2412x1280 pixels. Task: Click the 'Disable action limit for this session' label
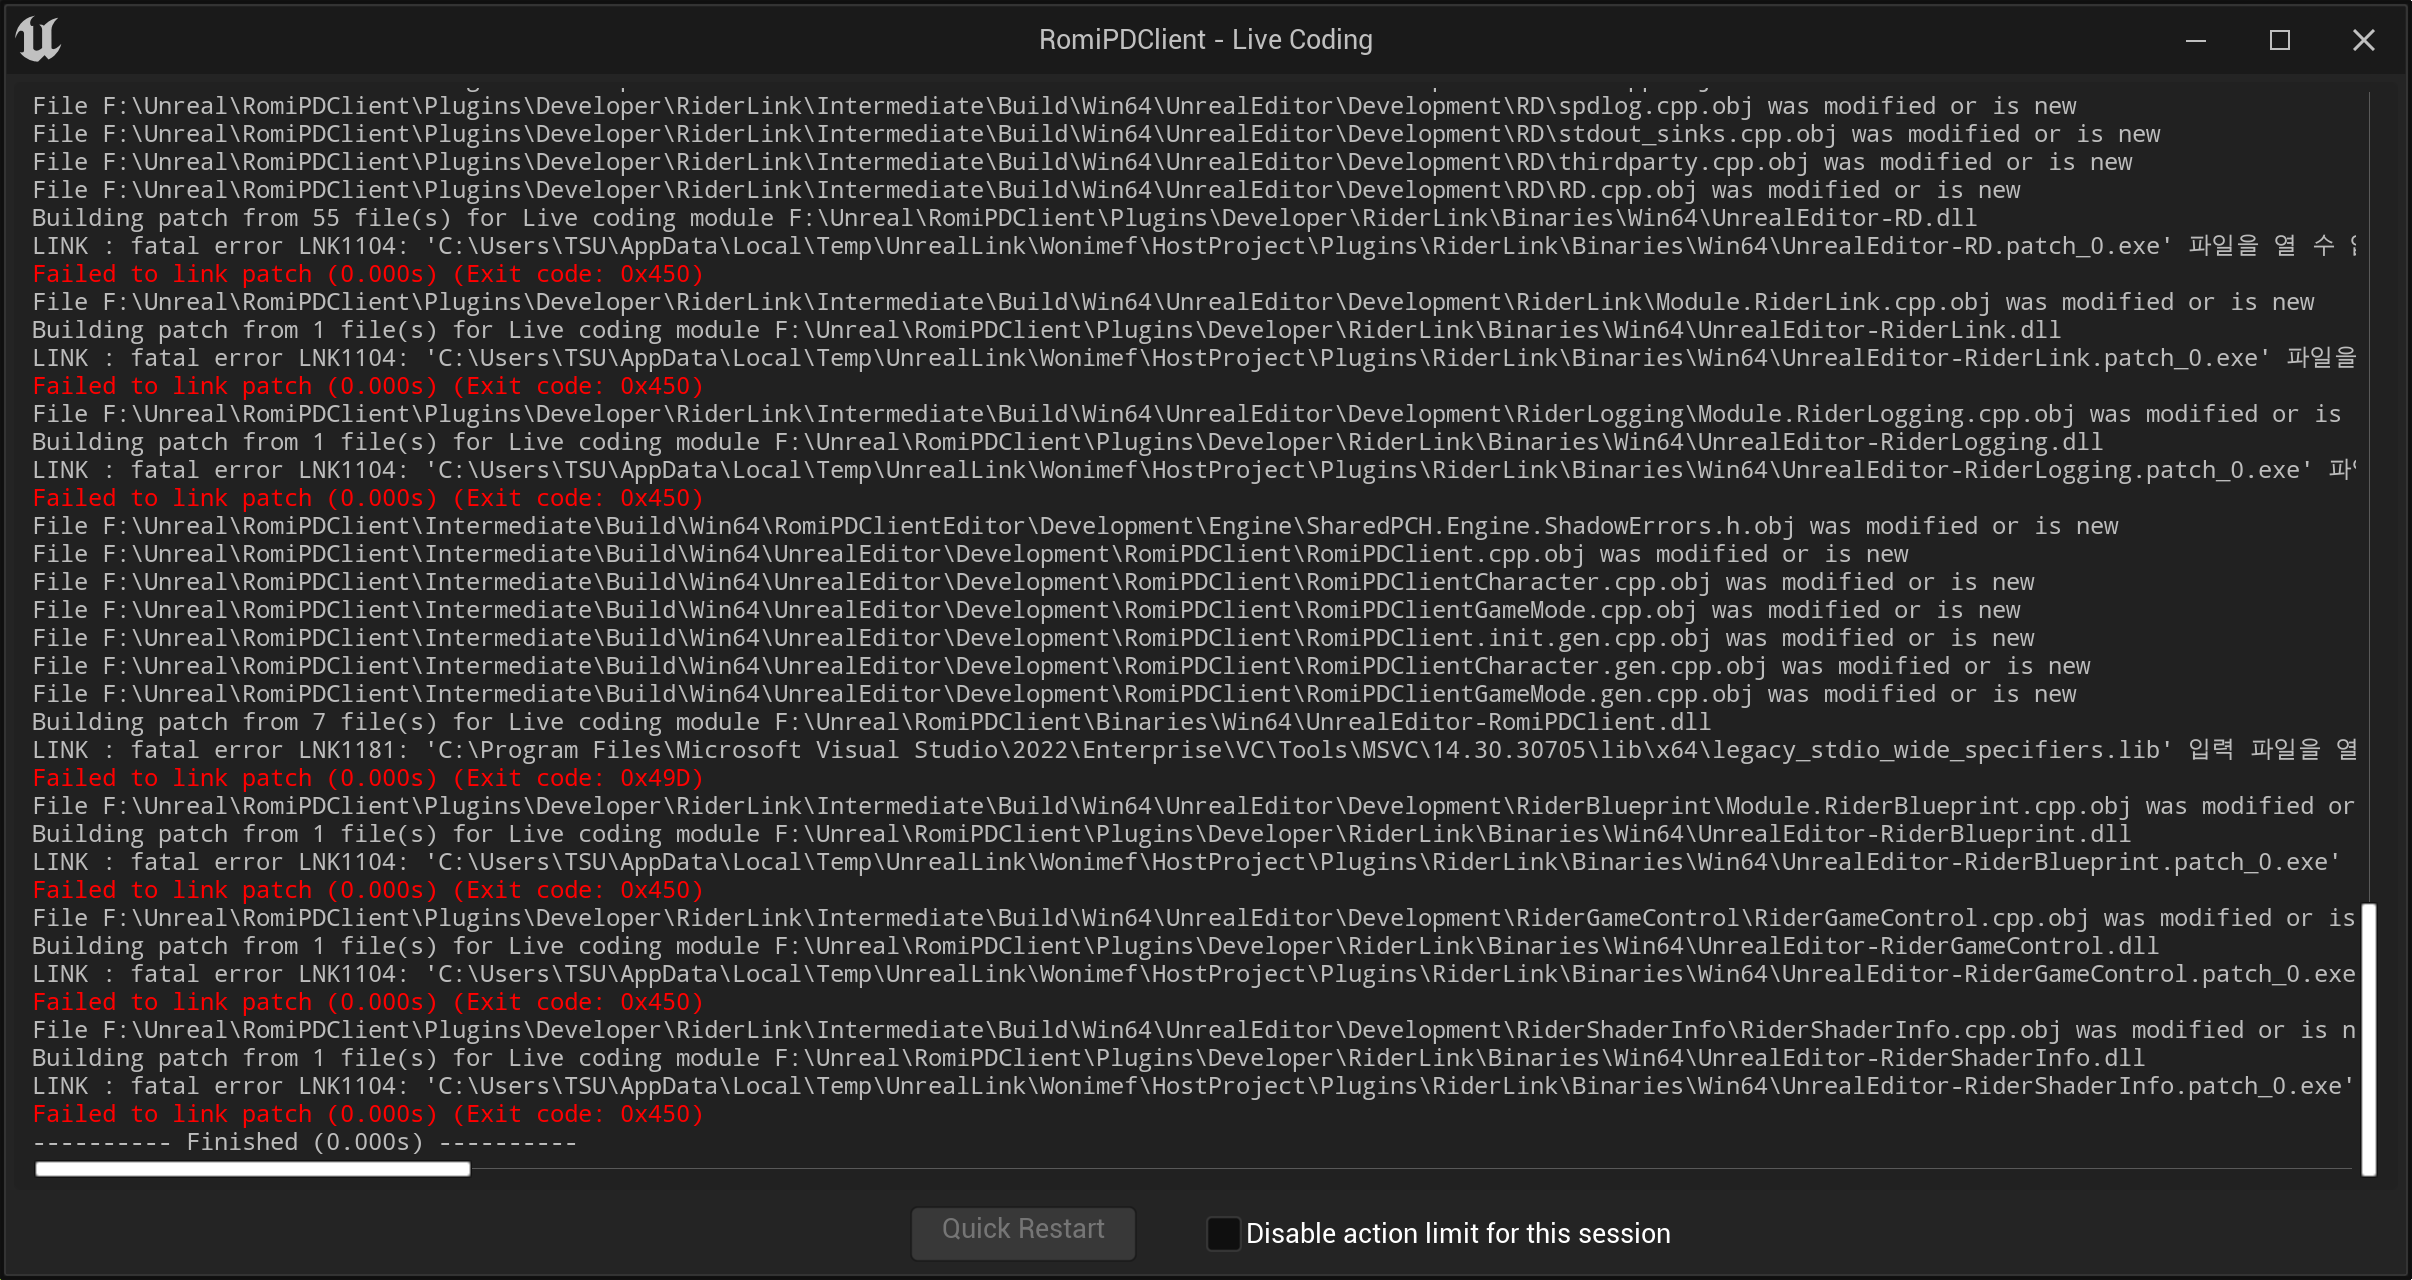(x=1458, y=1233)
